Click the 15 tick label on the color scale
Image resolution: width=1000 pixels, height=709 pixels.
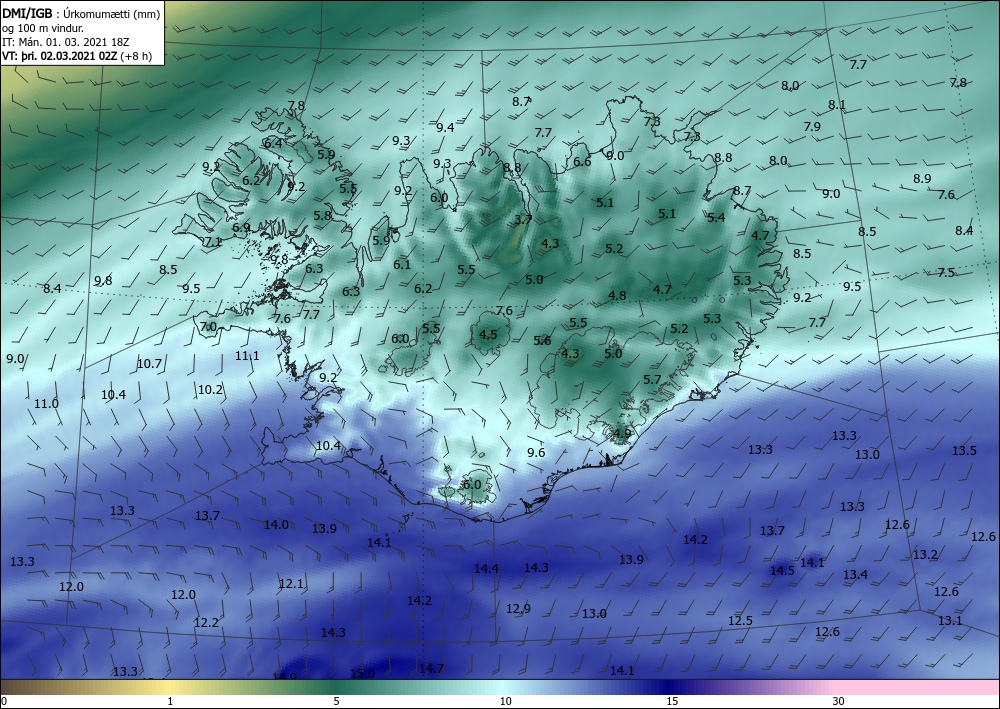(x=672, y=702)
